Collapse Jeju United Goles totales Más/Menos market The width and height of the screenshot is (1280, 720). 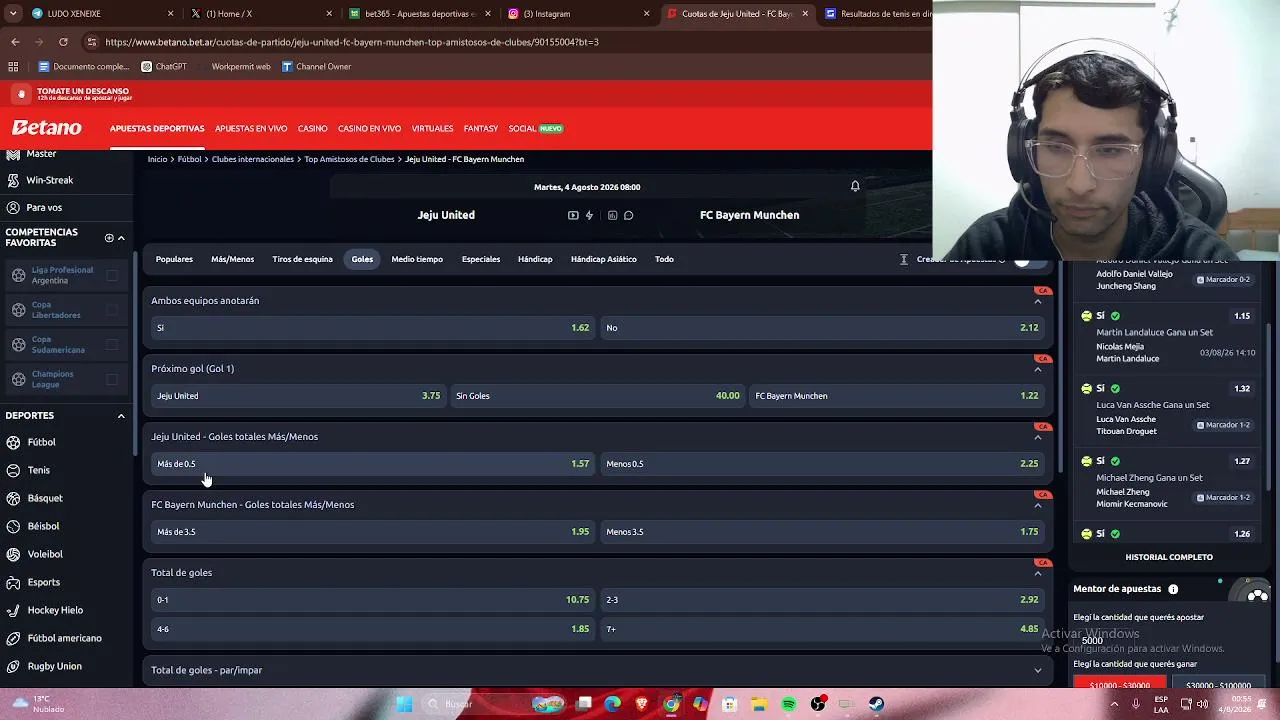[1037, 437]
